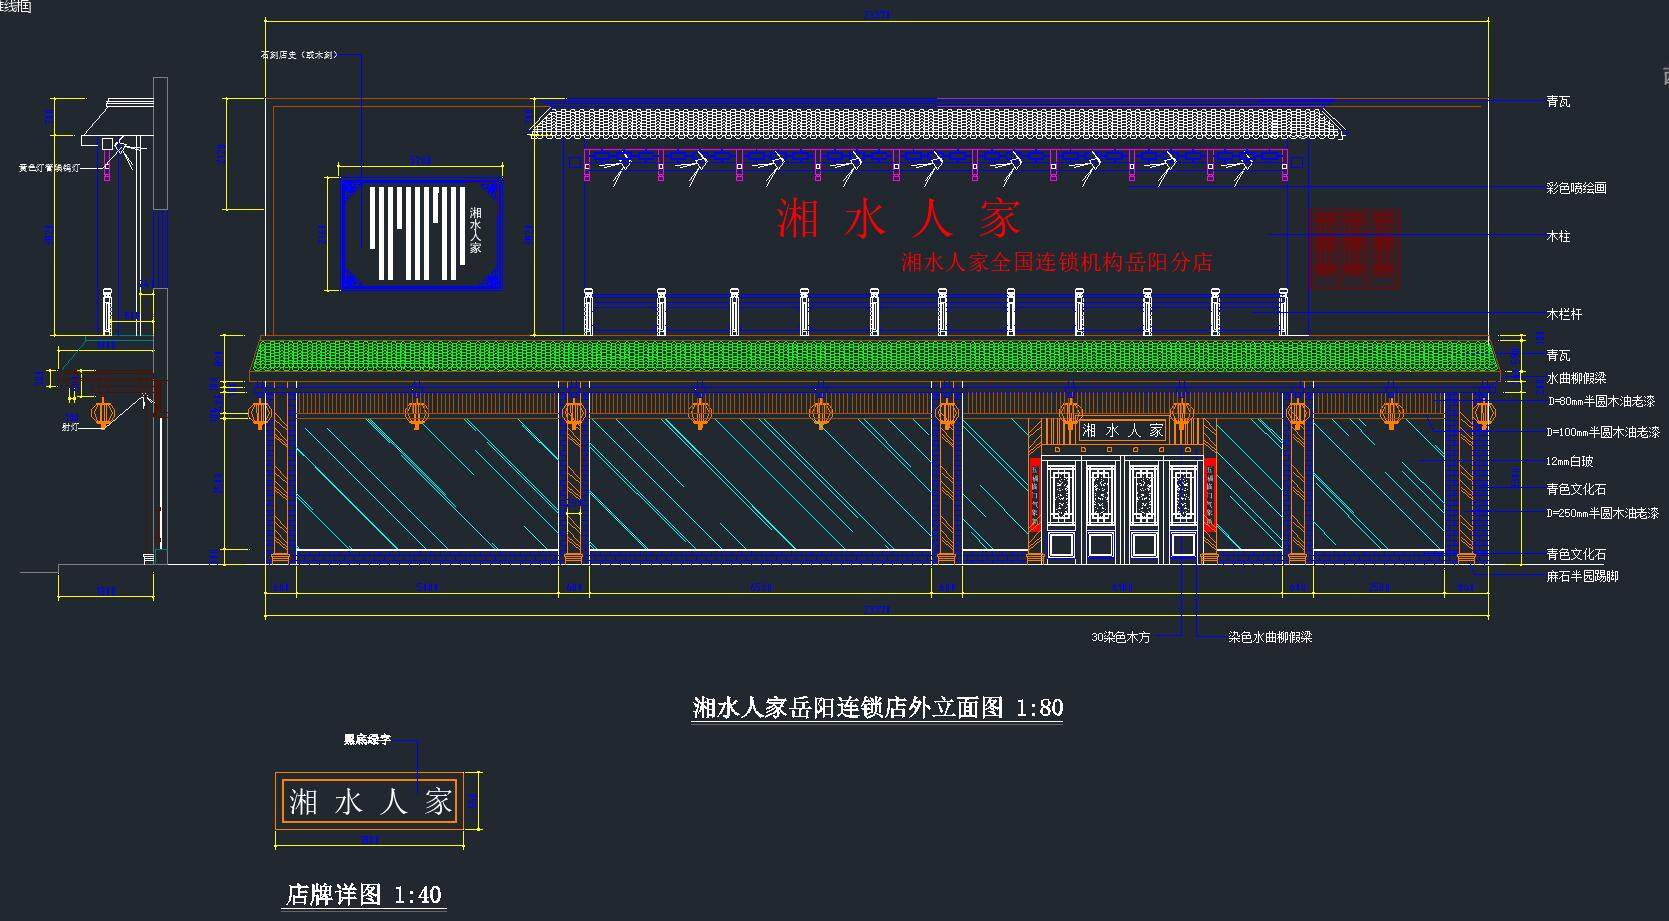The width and height of the screenshot is (1669, 921).
Task: Select the 彩色喷绘画 annotation label
Action: click(x=1576, y=188)
